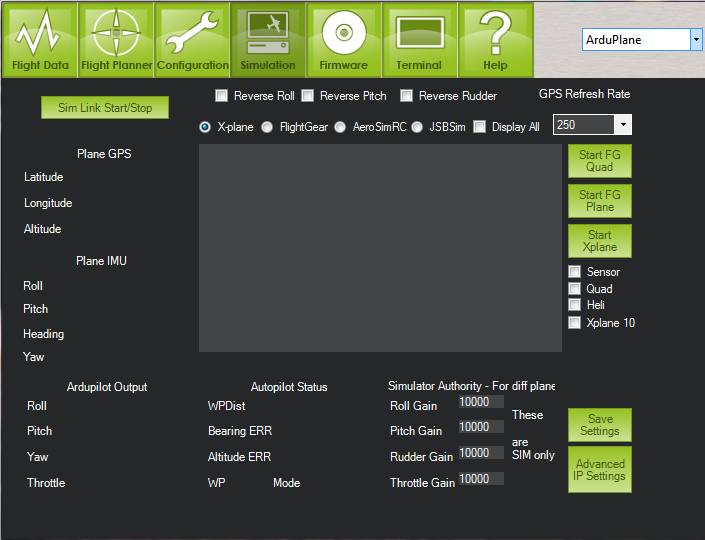The width and height of the screenshot is (705, 540).
Task: Click the Roll Gain input field
Action: tap(481, 401)
